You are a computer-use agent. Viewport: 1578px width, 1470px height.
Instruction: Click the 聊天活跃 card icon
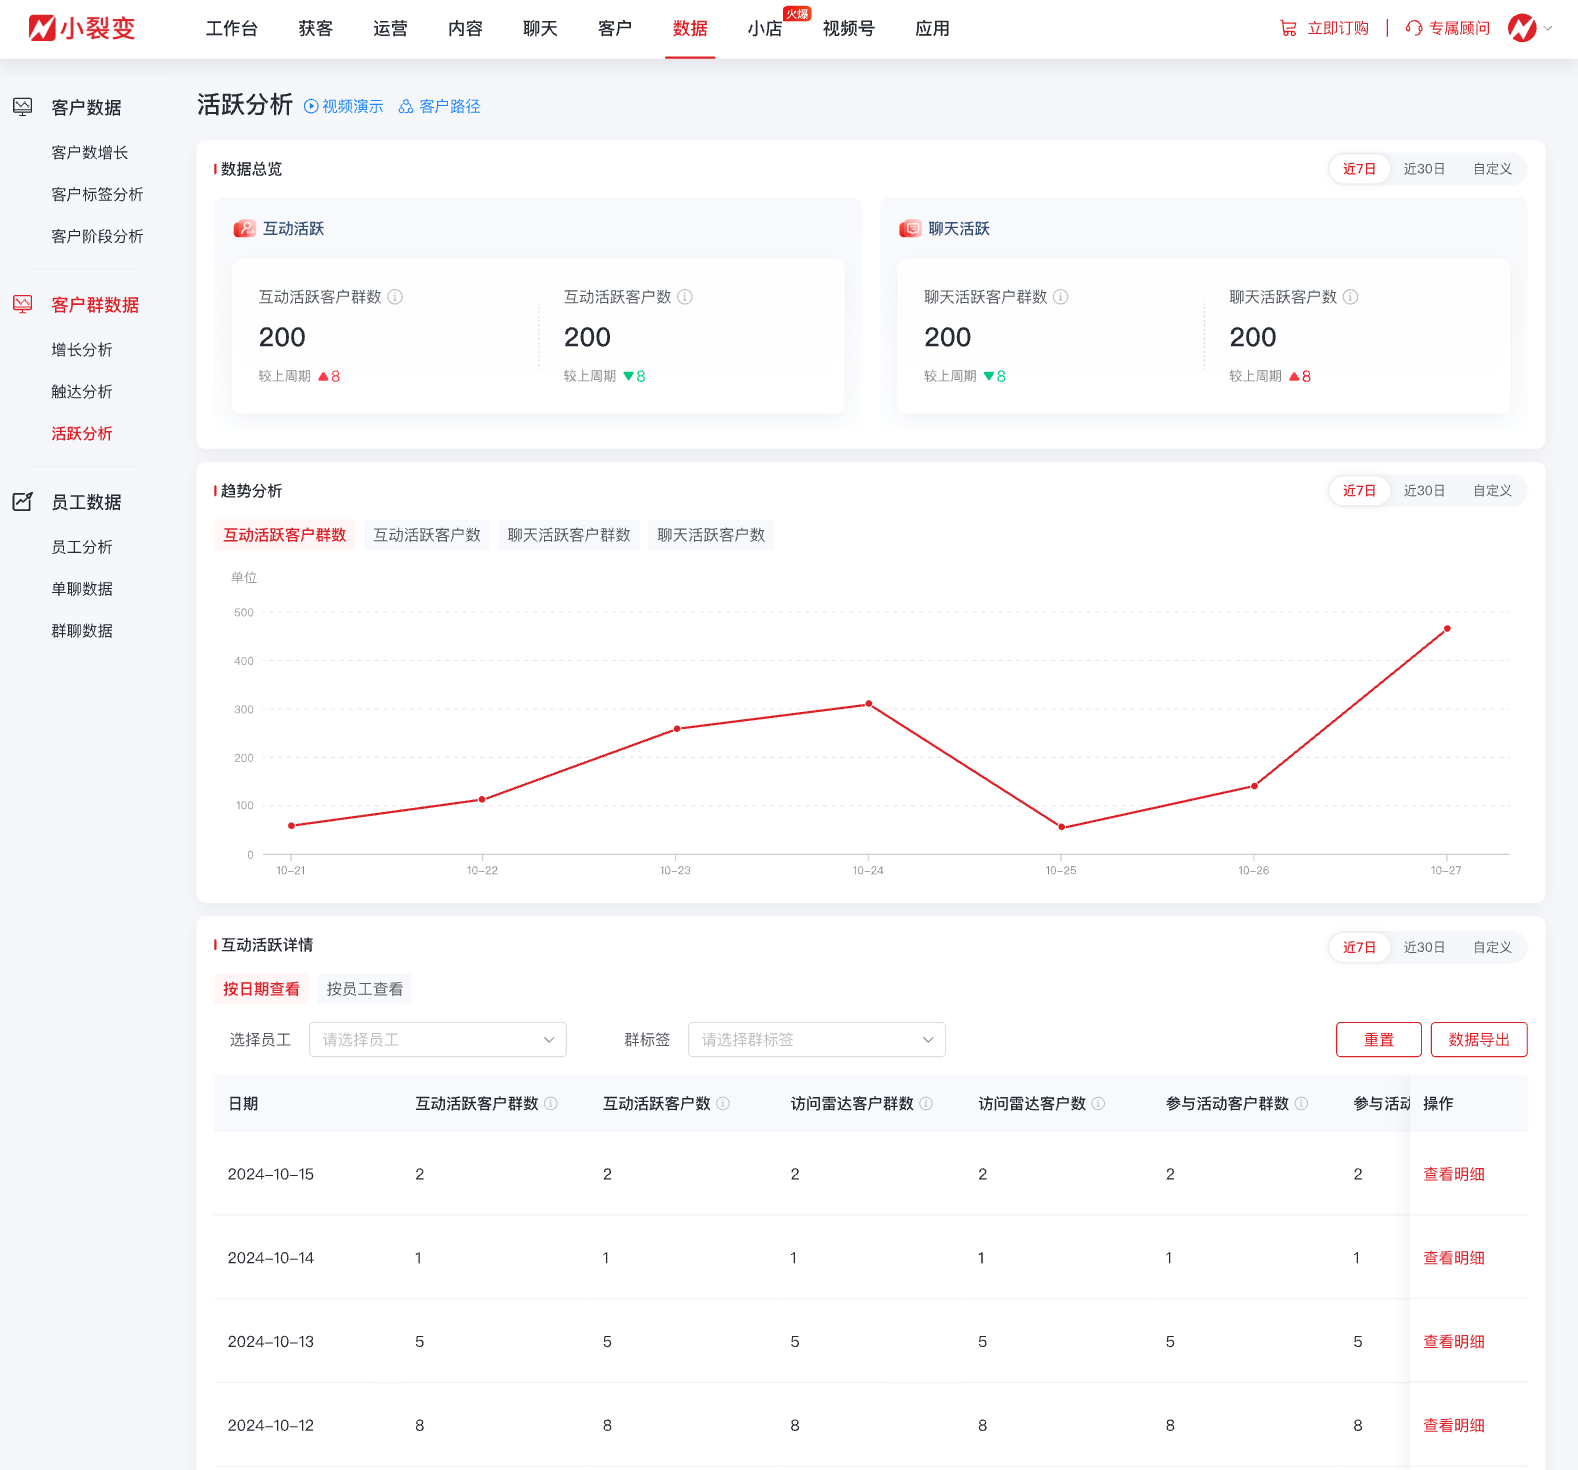click(x=910, y=229)
